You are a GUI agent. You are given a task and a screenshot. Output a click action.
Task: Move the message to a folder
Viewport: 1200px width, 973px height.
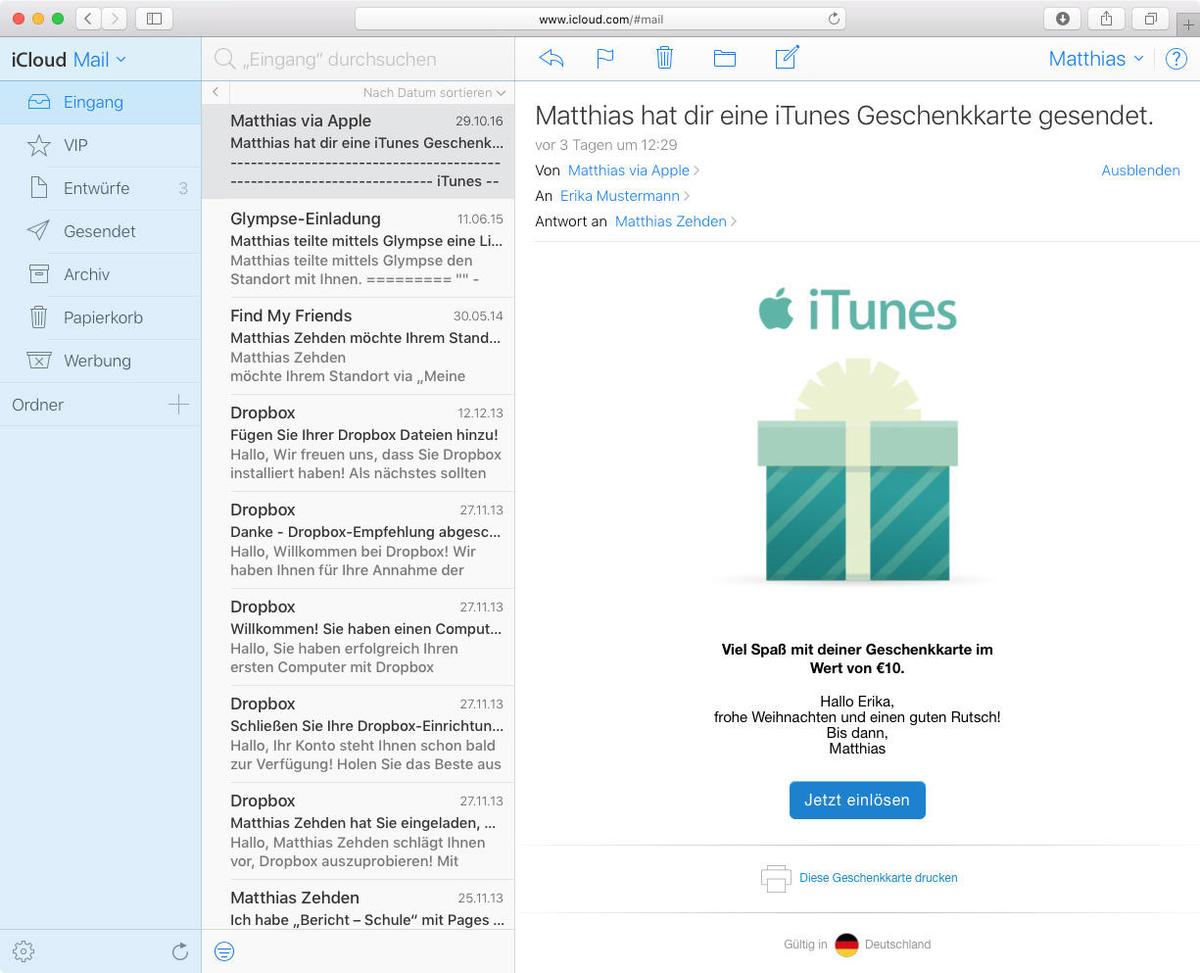[725, 58]
